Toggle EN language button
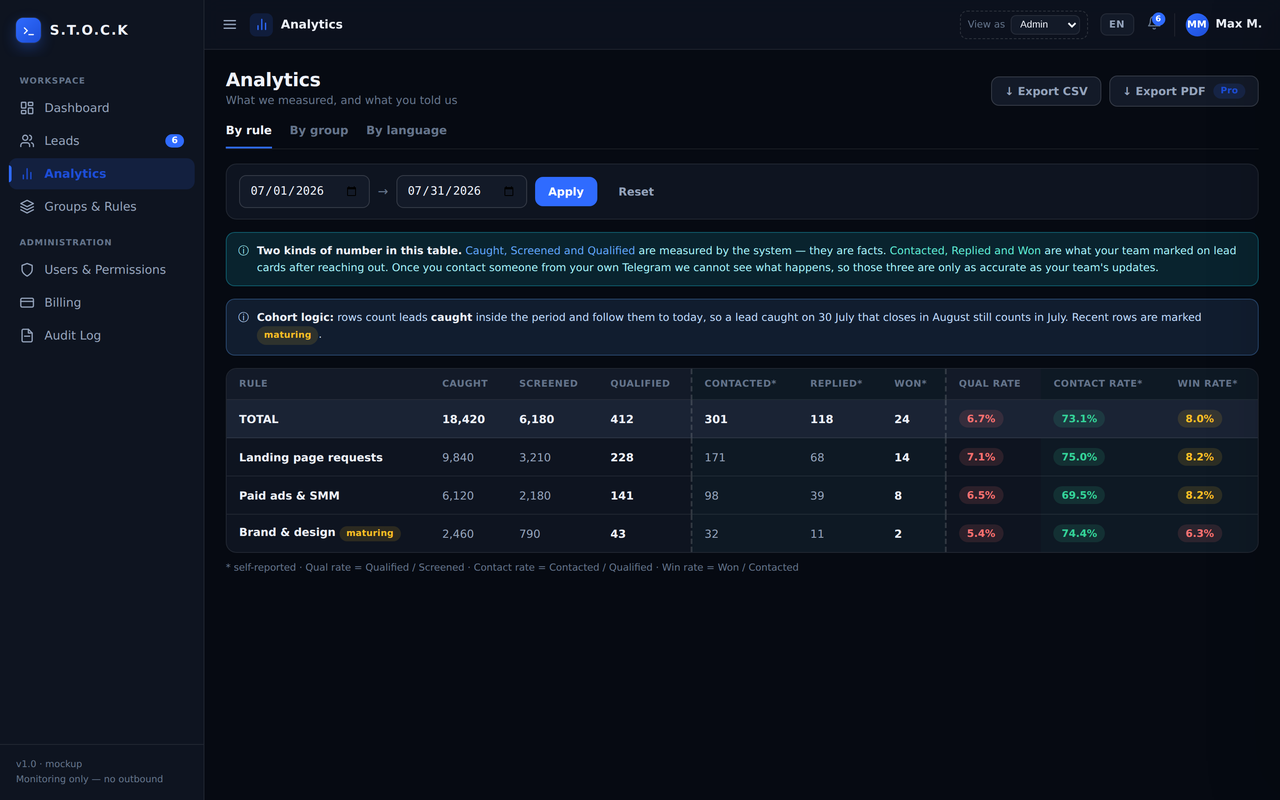 click(x=1117, y=24)
